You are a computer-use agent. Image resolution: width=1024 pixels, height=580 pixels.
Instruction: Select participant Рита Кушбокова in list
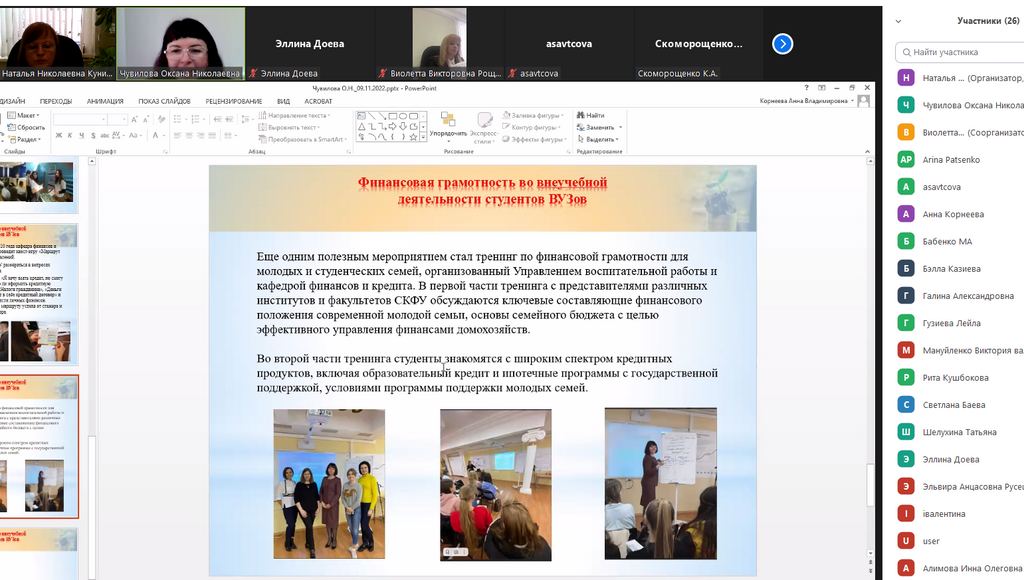point(959,378)
